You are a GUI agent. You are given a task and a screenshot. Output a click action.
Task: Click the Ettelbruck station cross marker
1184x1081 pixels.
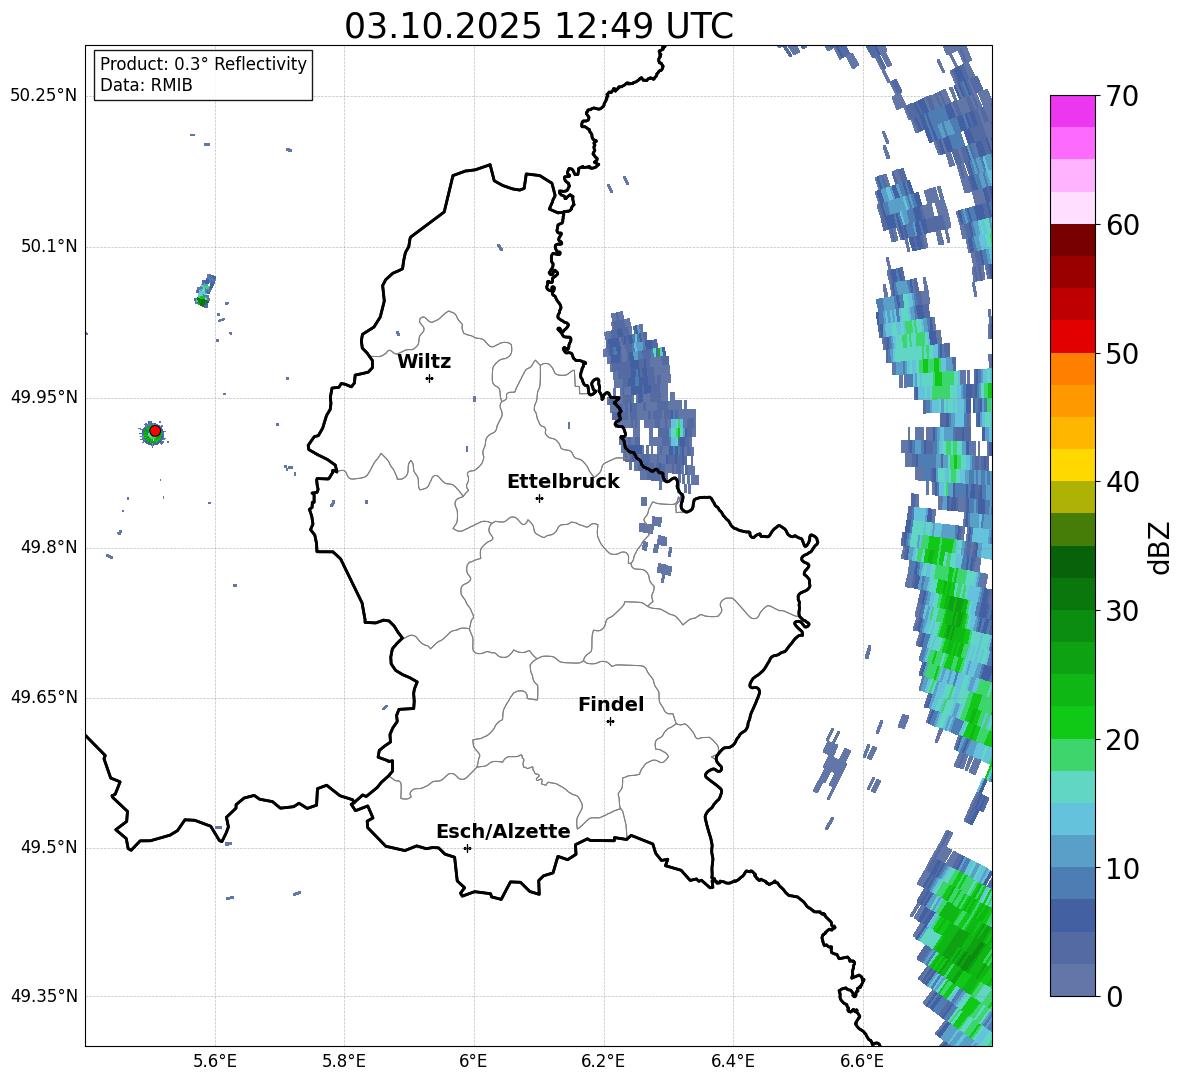539,498
